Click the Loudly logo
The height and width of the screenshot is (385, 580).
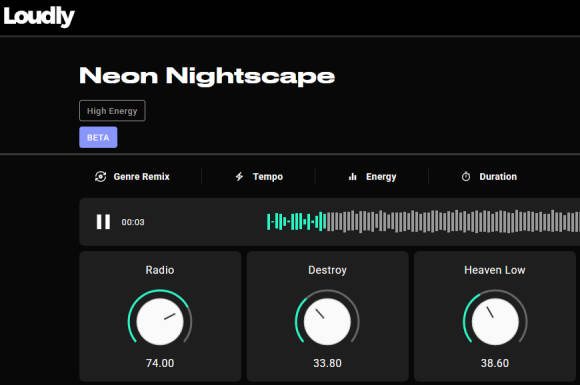(x=39, y=17)
